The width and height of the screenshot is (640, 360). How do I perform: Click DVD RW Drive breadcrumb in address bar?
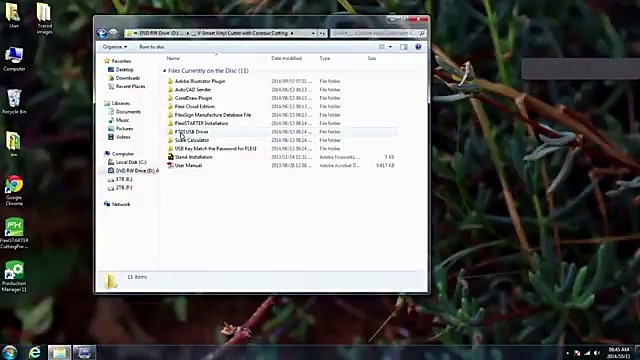click(x=161, y=33)
